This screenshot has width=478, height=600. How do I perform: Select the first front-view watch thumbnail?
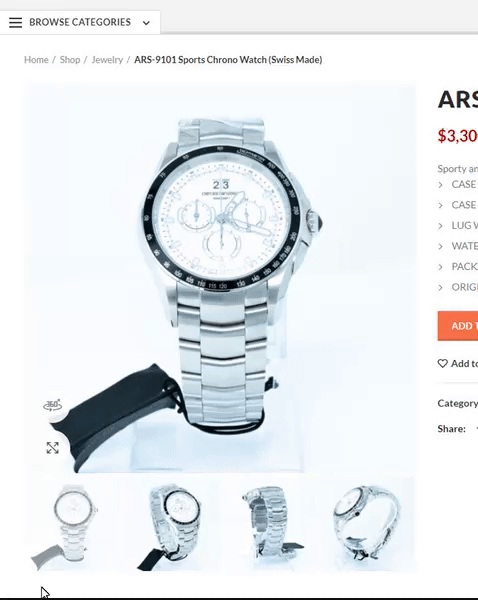(x=73, y=526)
